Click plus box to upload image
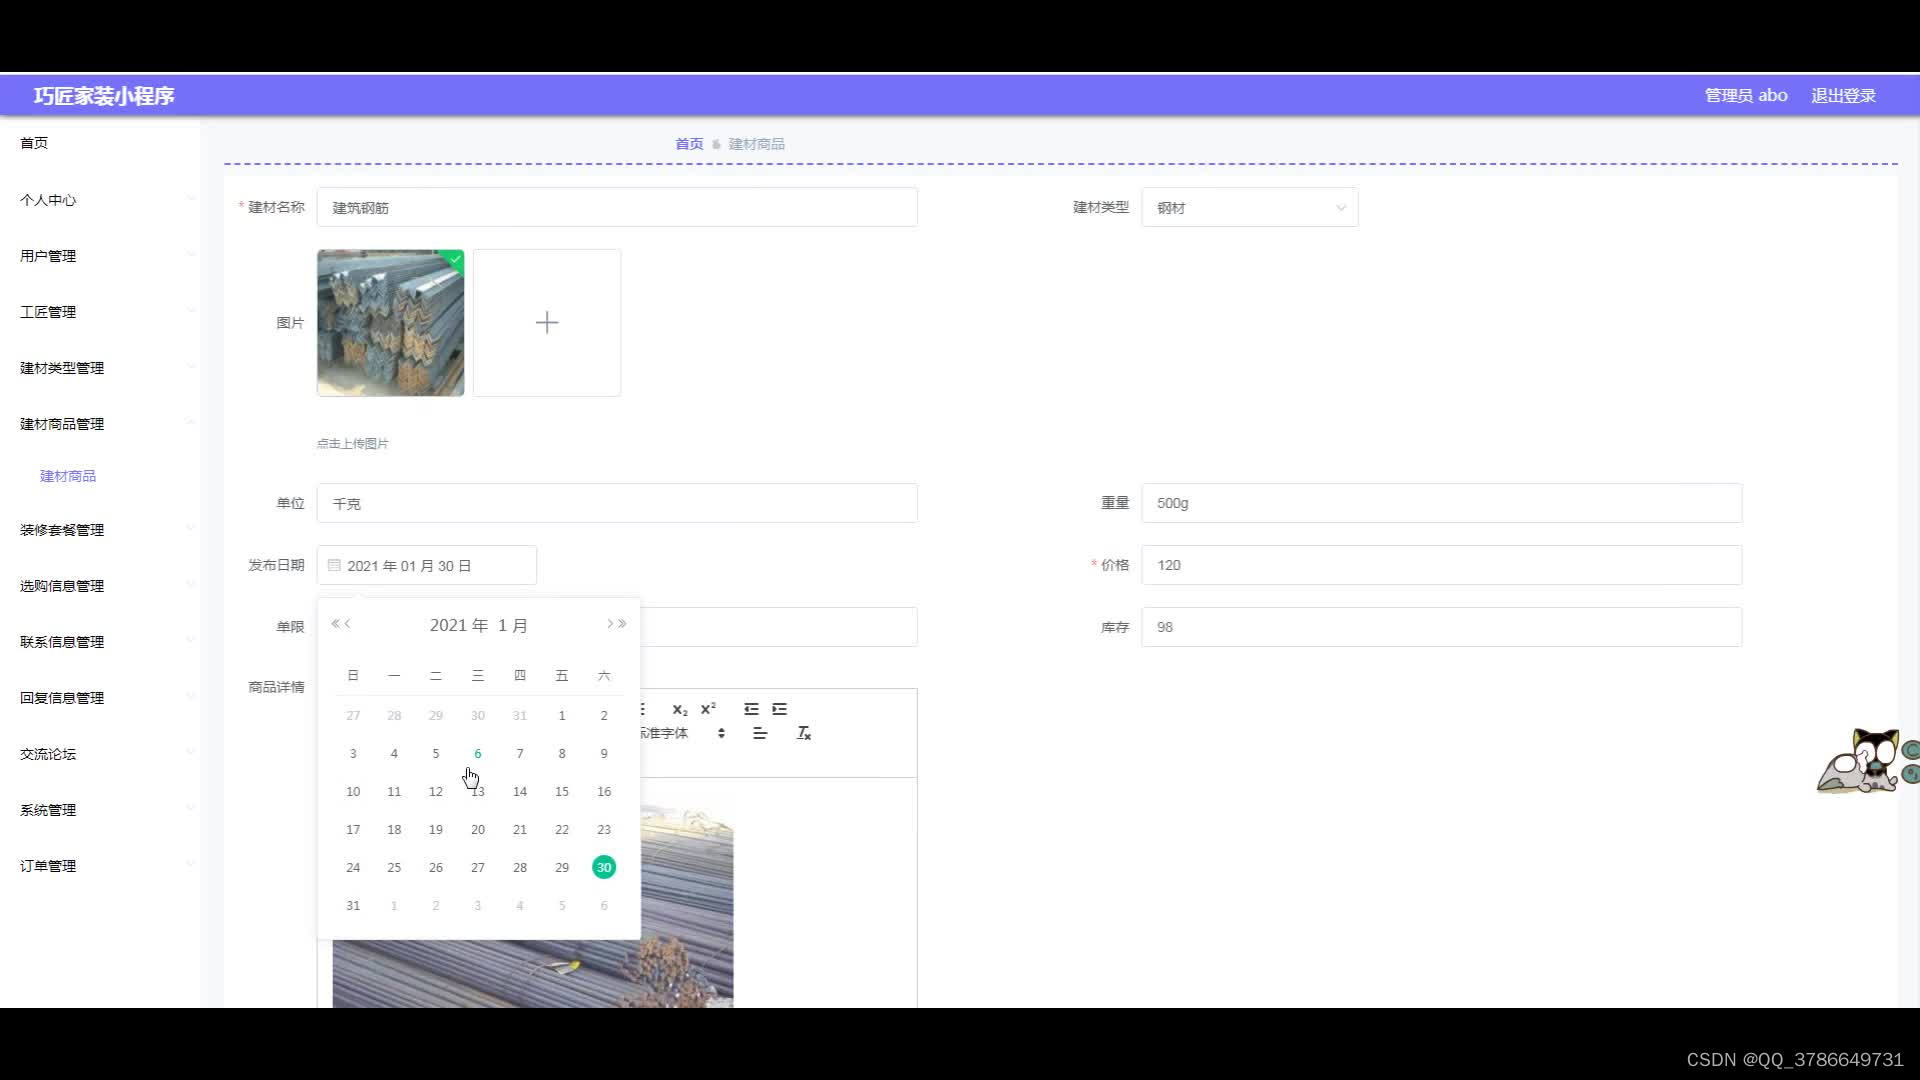The image size is (1920, 1080). pyautogui.click(x=547, y=323)
